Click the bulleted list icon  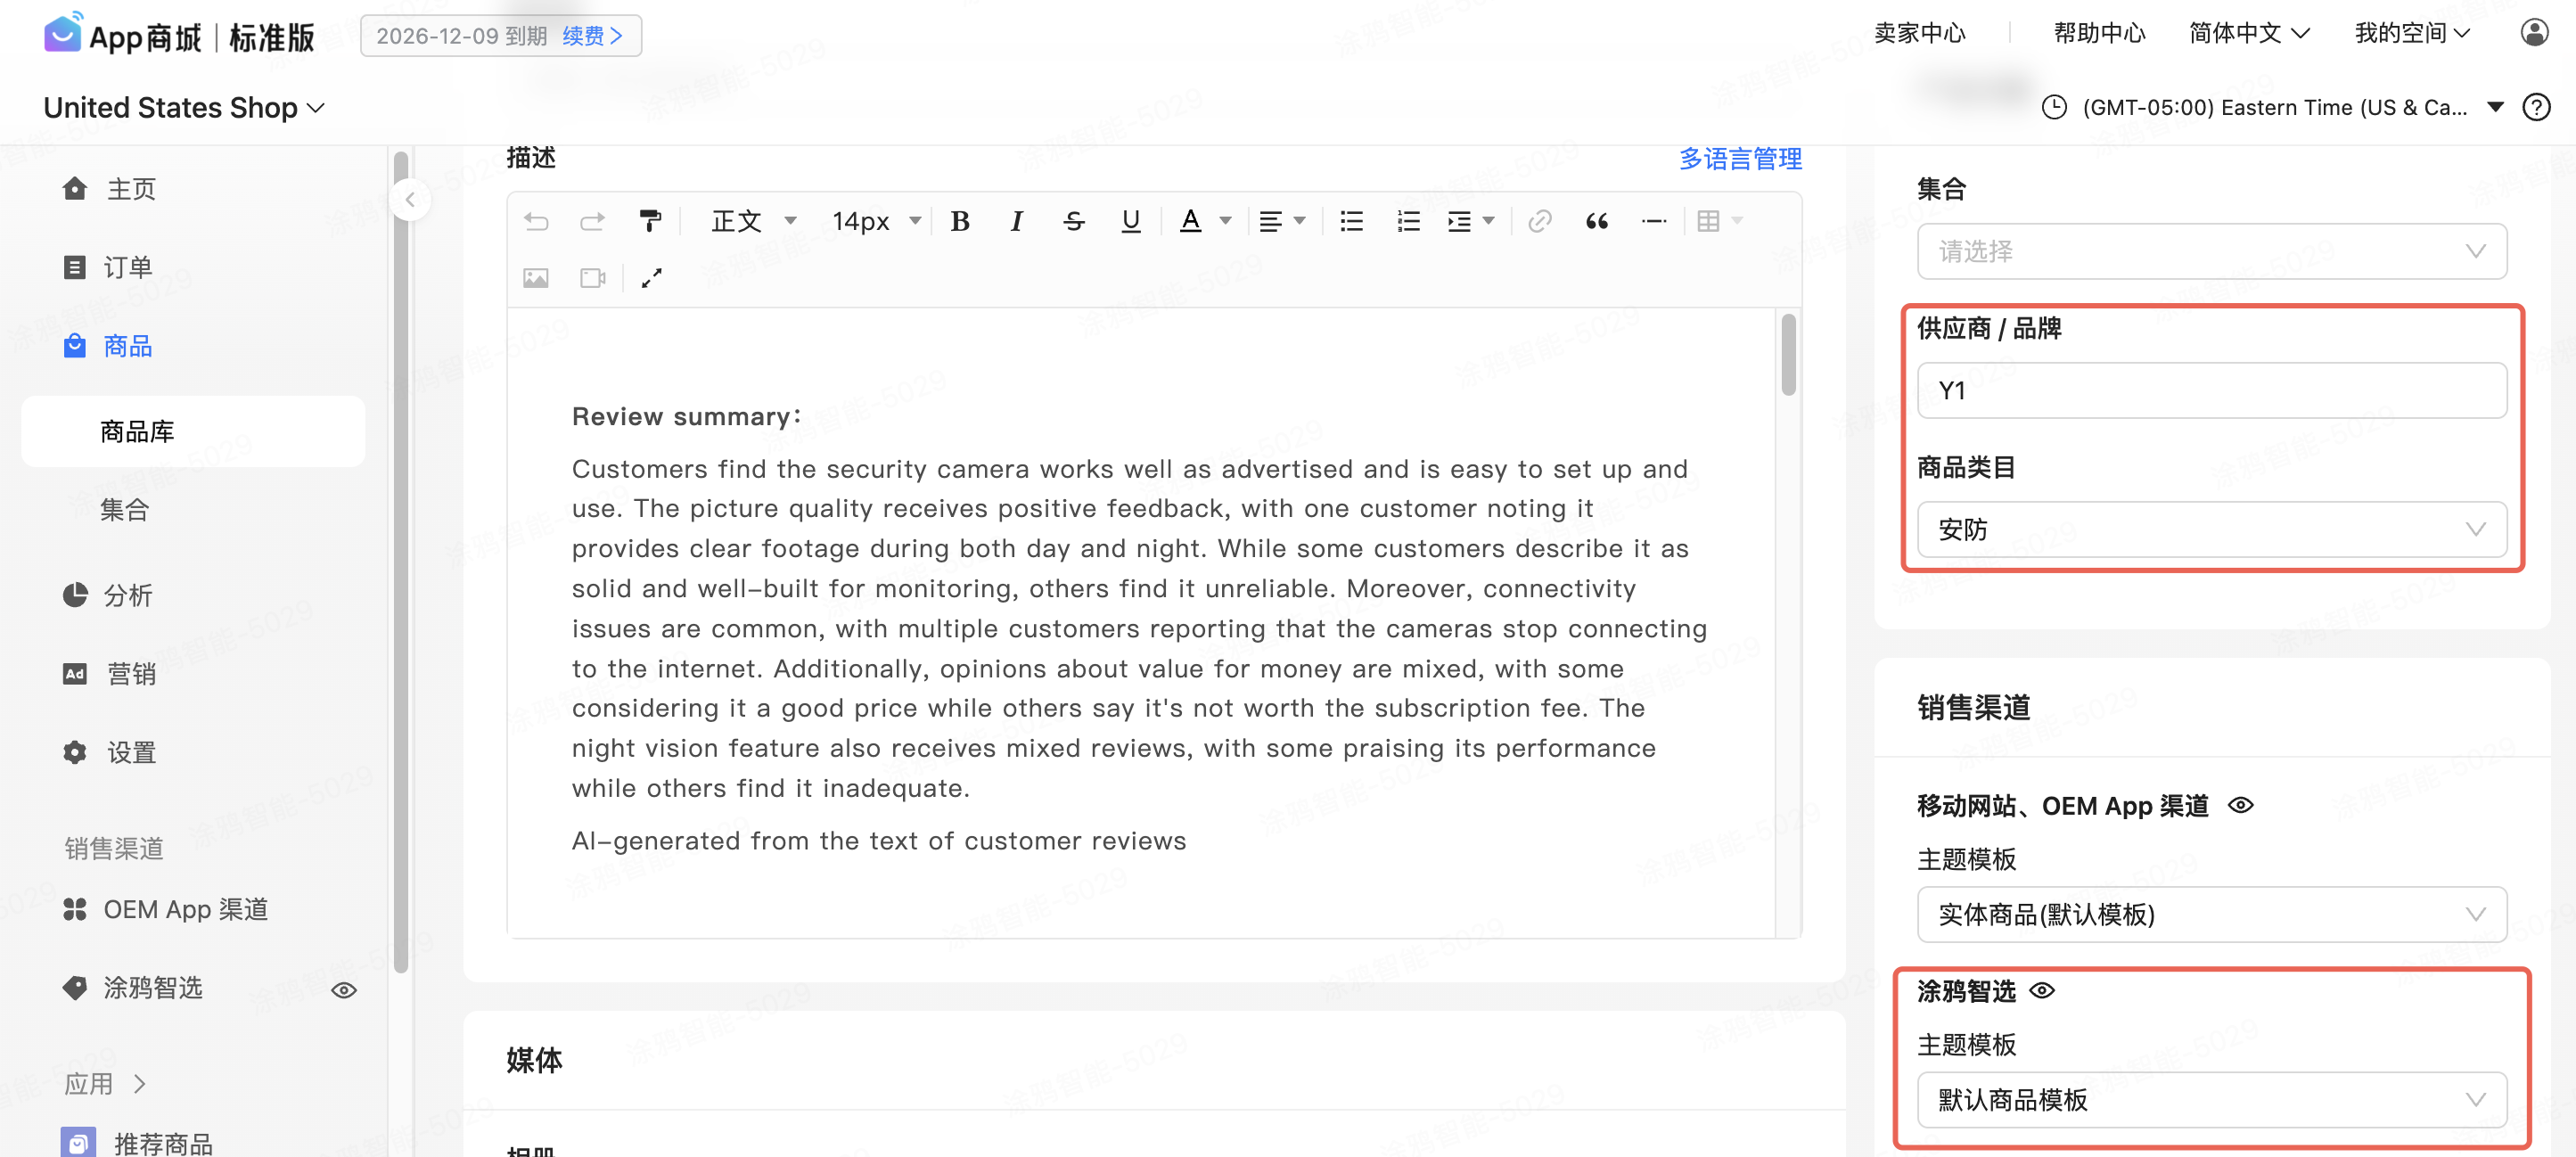[x=1351, y=221]
